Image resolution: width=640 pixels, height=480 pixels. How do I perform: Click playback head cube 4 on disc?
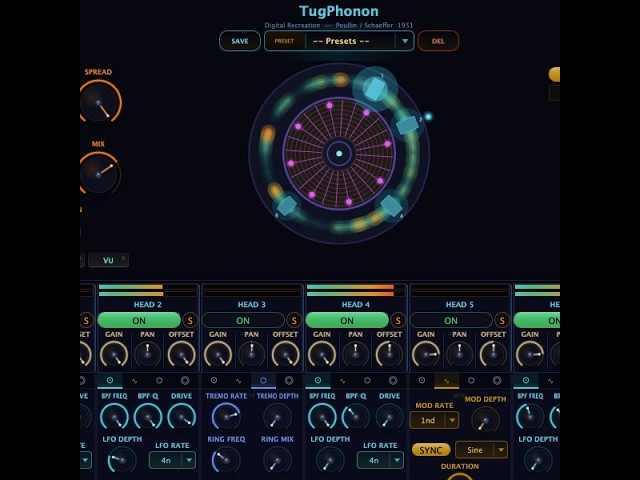click(391, 205)
